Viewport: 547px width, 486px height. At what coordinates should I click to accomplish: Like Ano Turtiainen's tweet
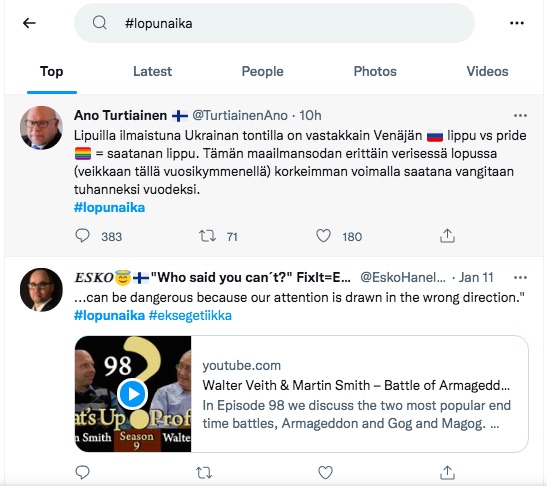pyautogui.click(x=323, y=236)
